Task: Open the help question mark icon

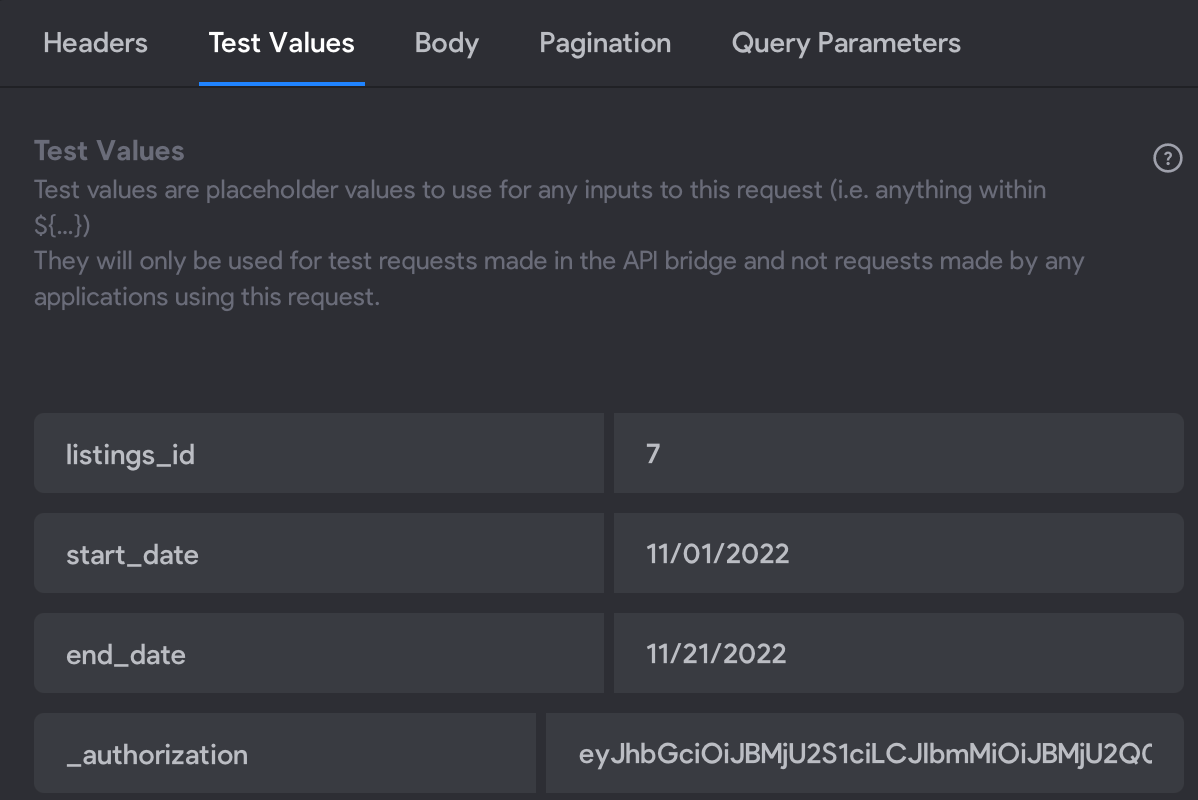Action: coord(1167,158)
